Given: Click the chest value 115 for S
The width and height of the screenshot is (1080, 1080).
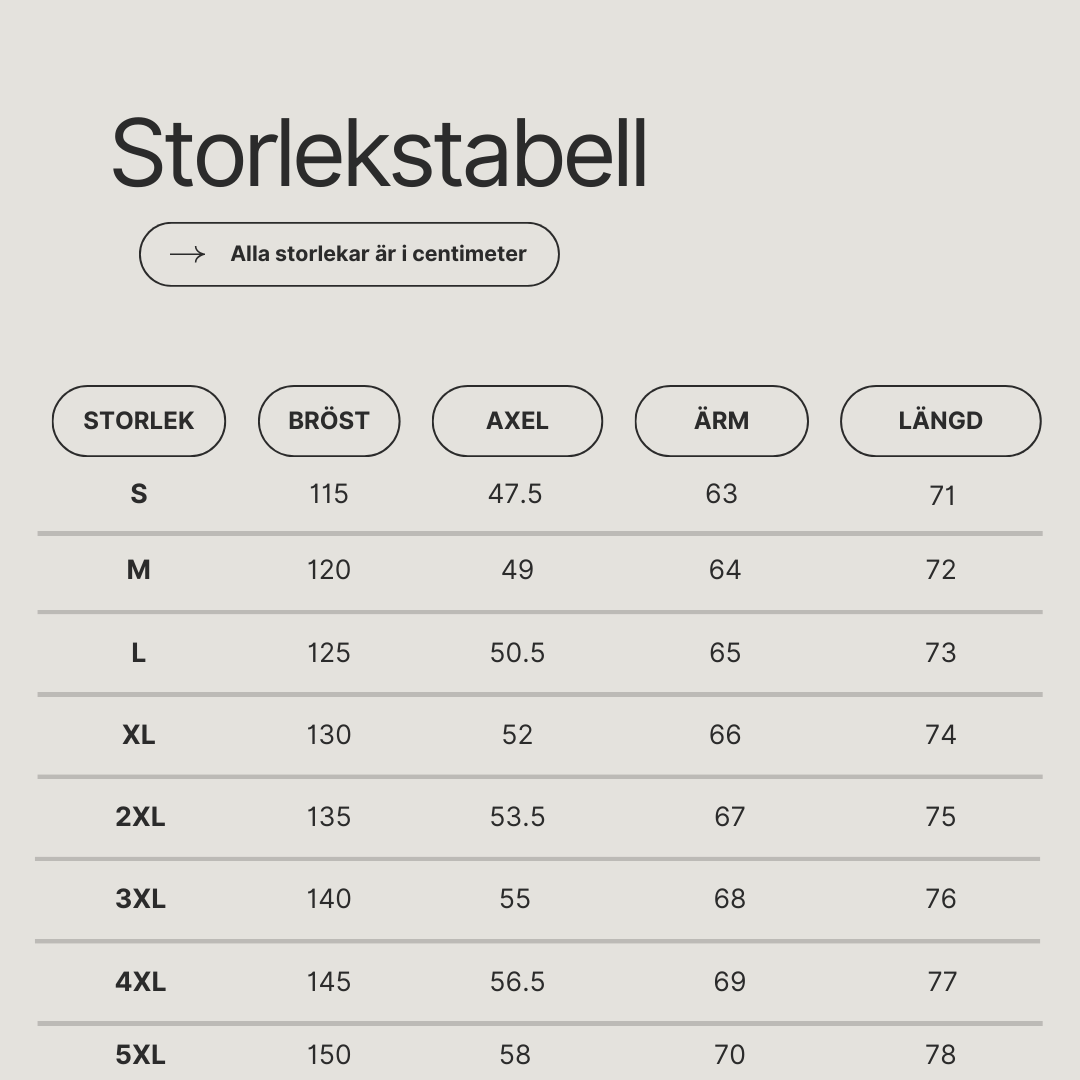Looking at the screenshot, I should 329,494.
